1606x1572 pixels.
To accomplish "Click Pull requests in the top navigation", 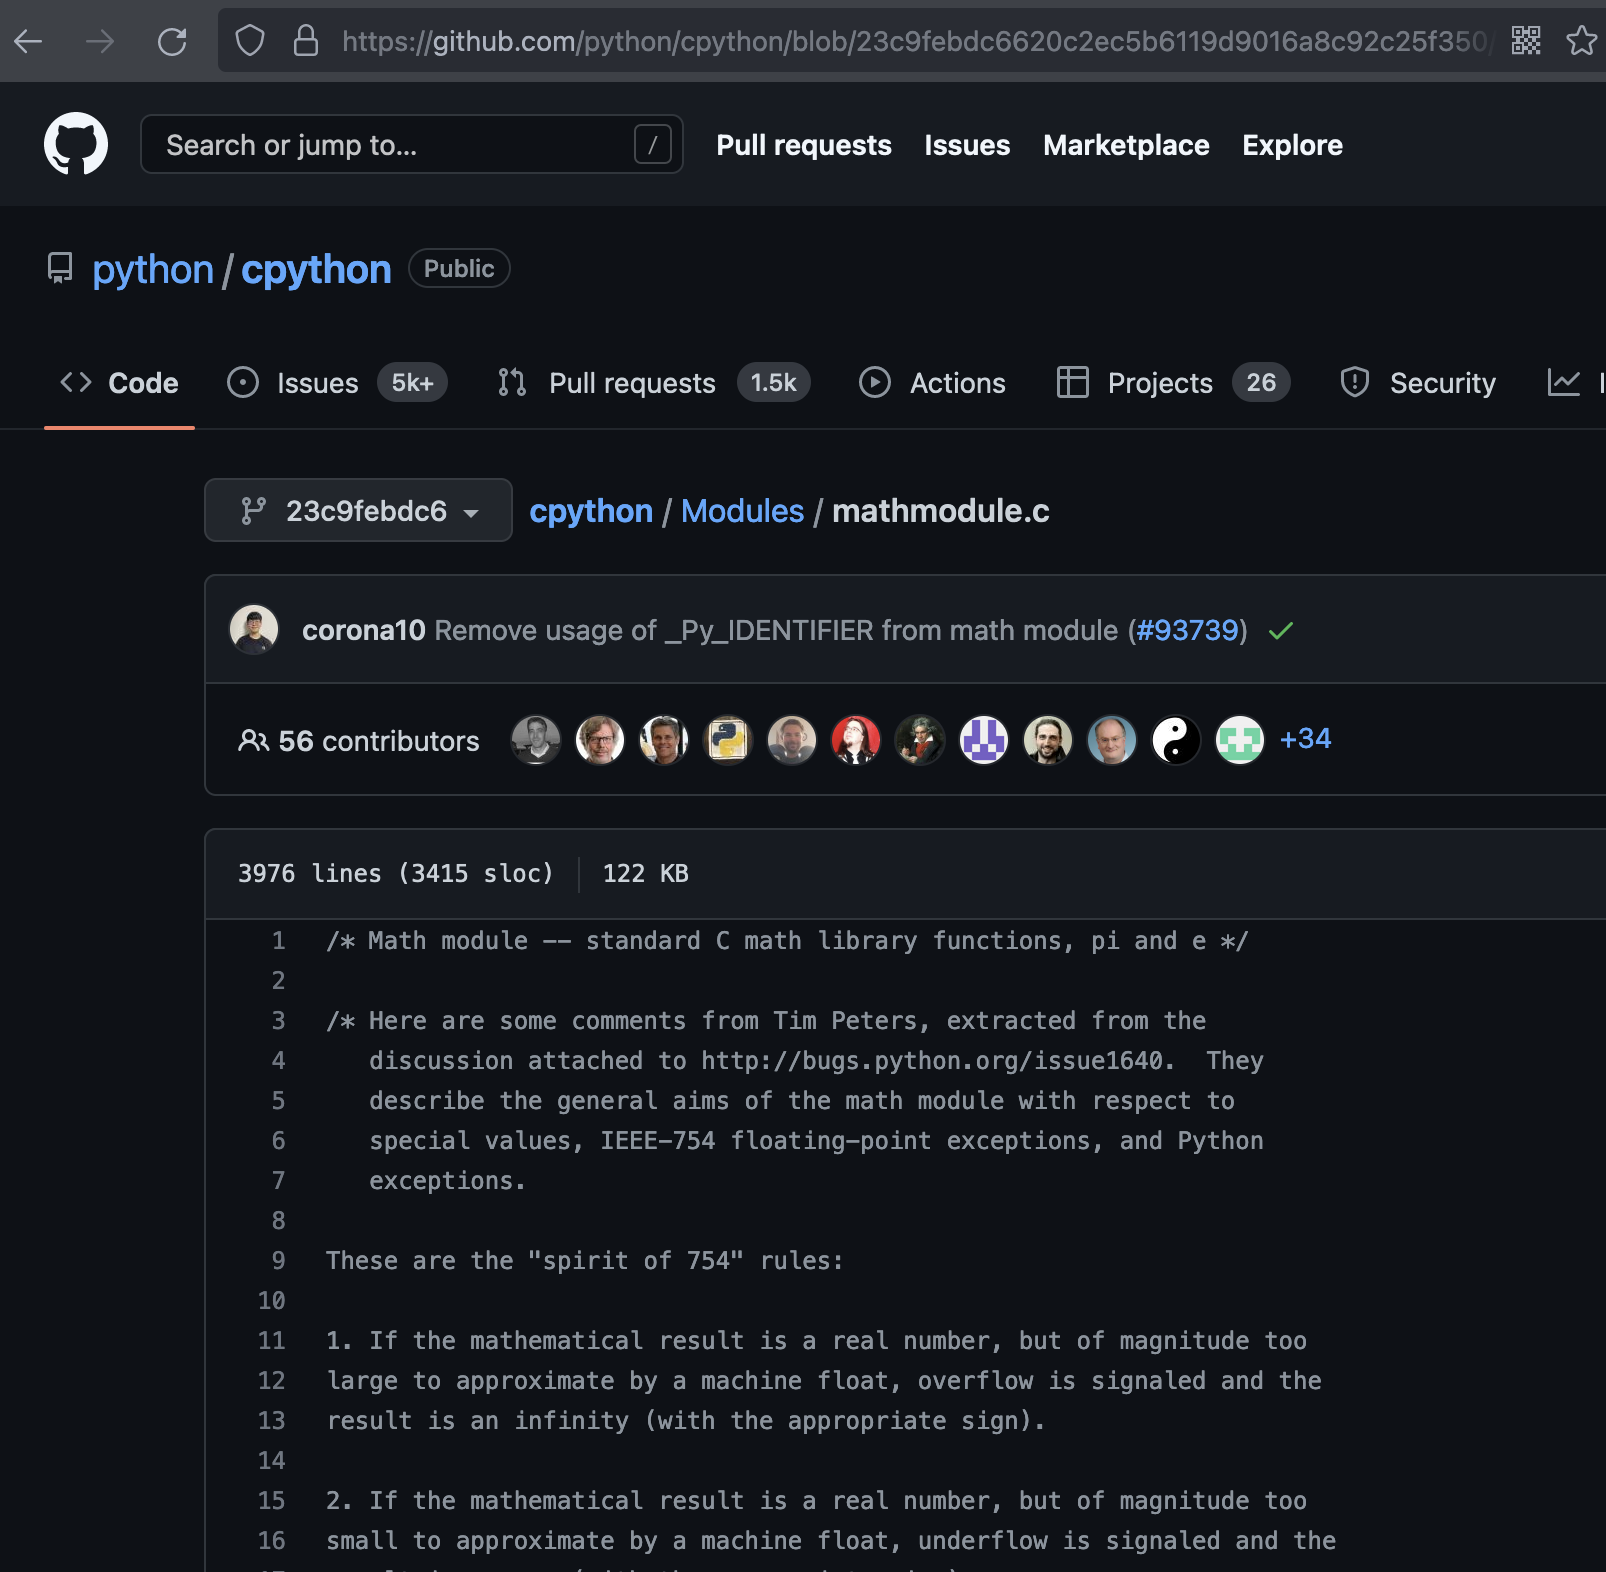I will coord(804,145).
